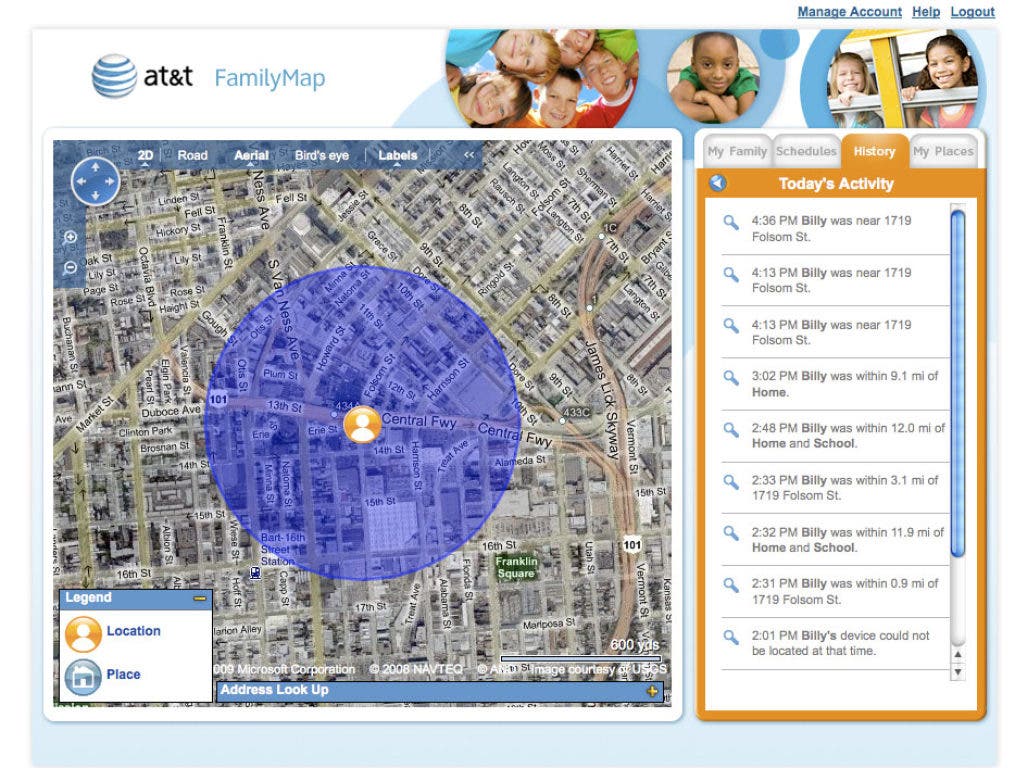Open the My Places tab
The width and height of the screenshot is (1015, 768).
[943, 152]
